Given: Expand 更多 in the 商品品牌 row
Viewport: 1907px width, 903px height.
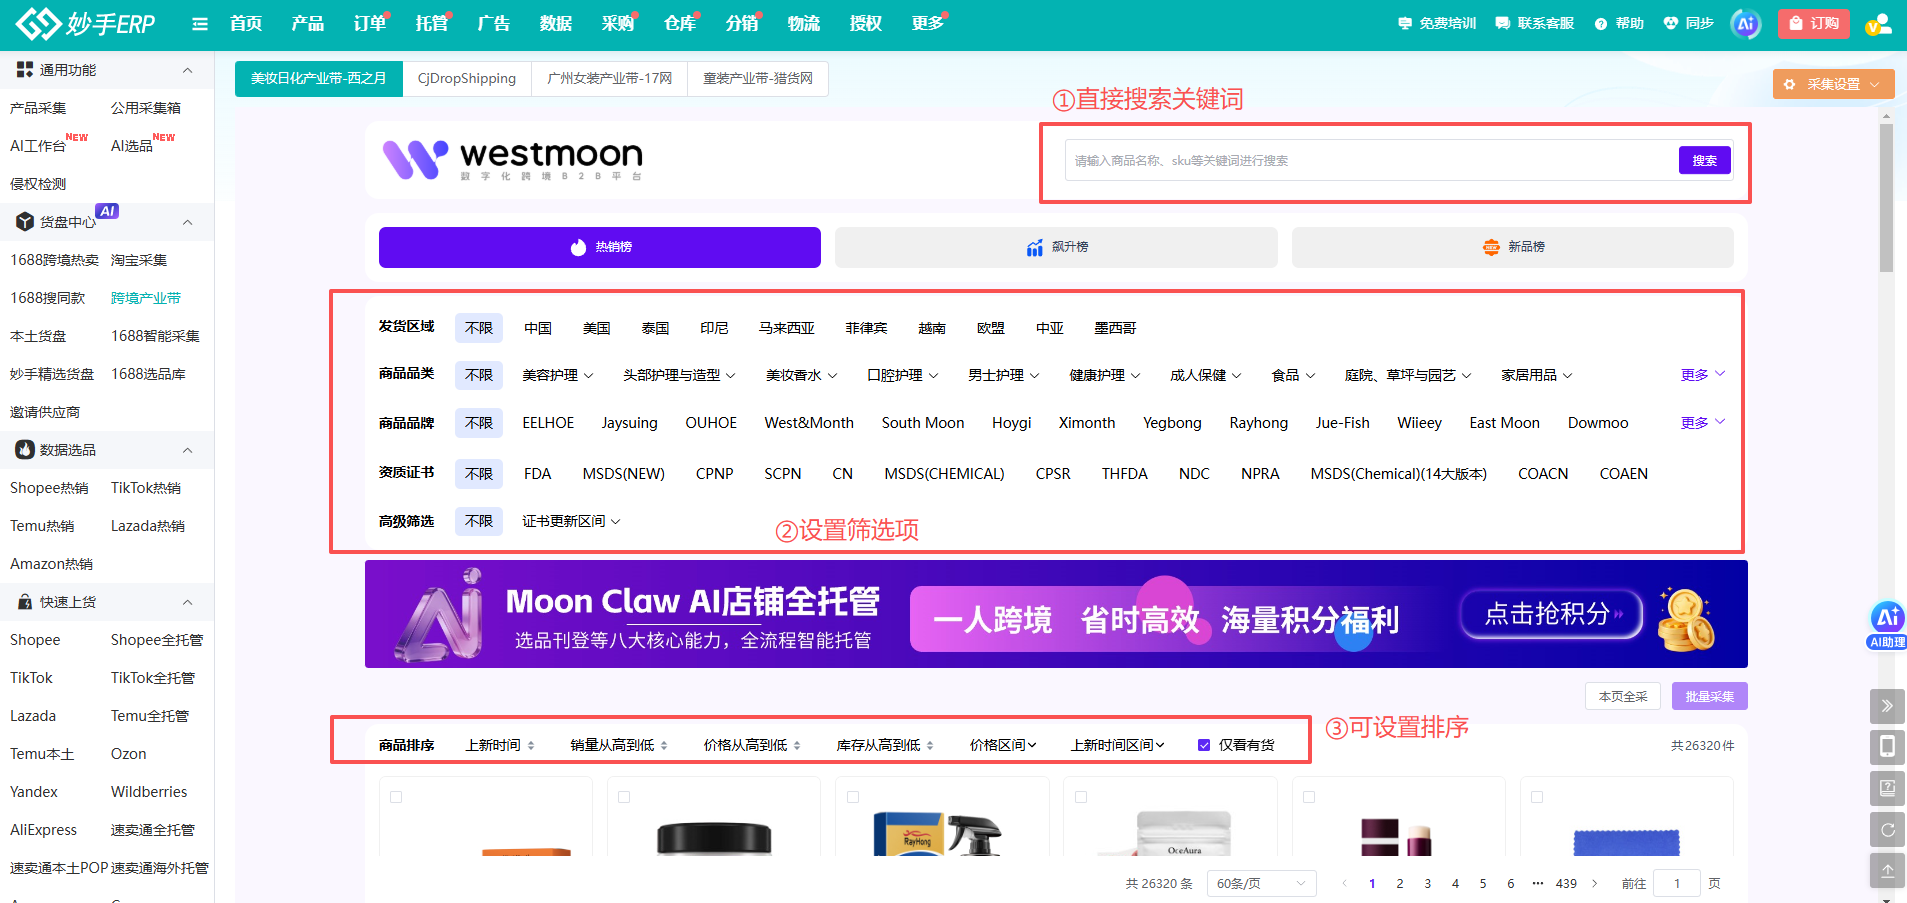Looking at the screenshot, I should (x=1703, y=422).
